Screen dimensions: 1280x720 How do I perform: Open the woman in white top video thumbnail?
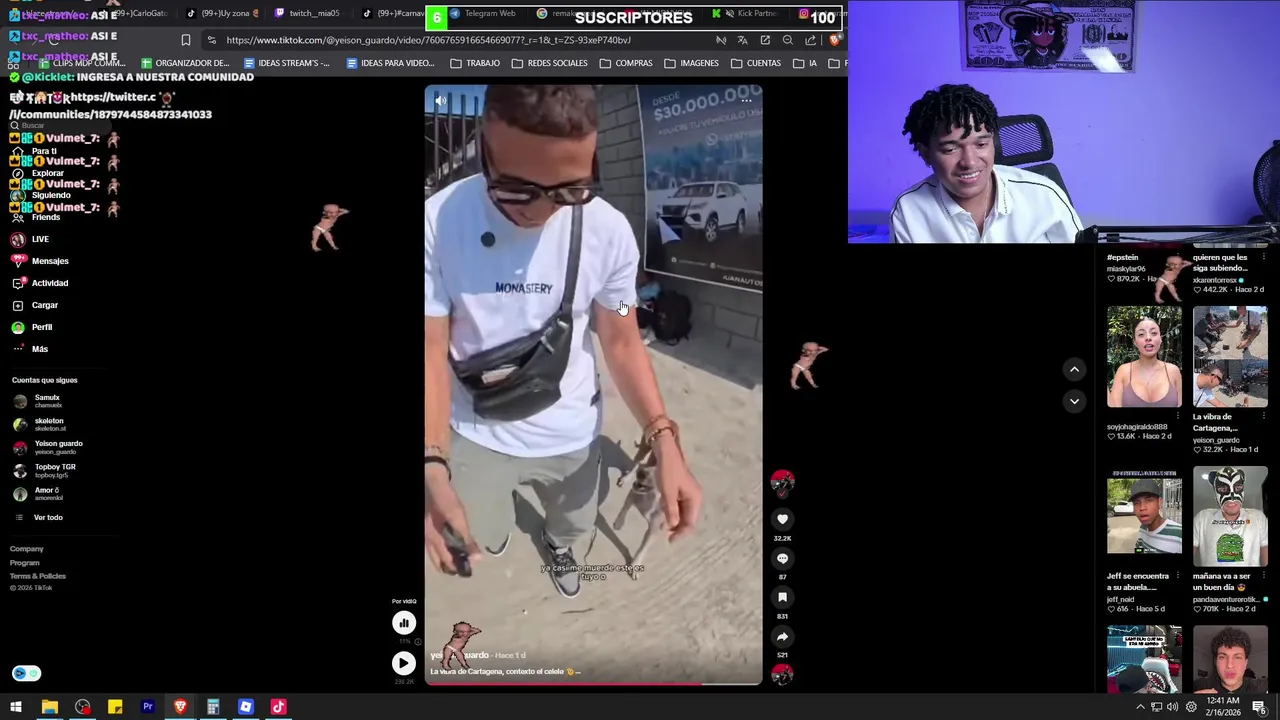(1144, 357)
